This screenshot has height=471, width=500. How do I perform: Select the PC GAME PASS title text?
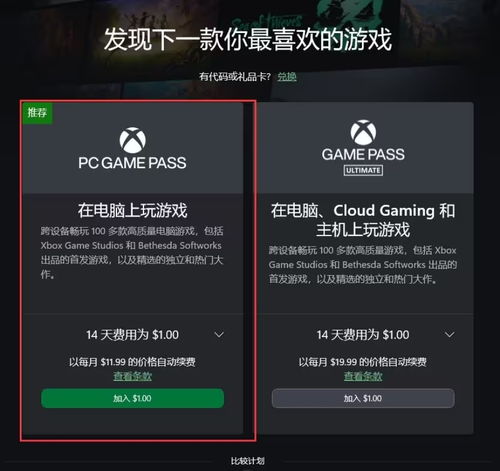132,163
